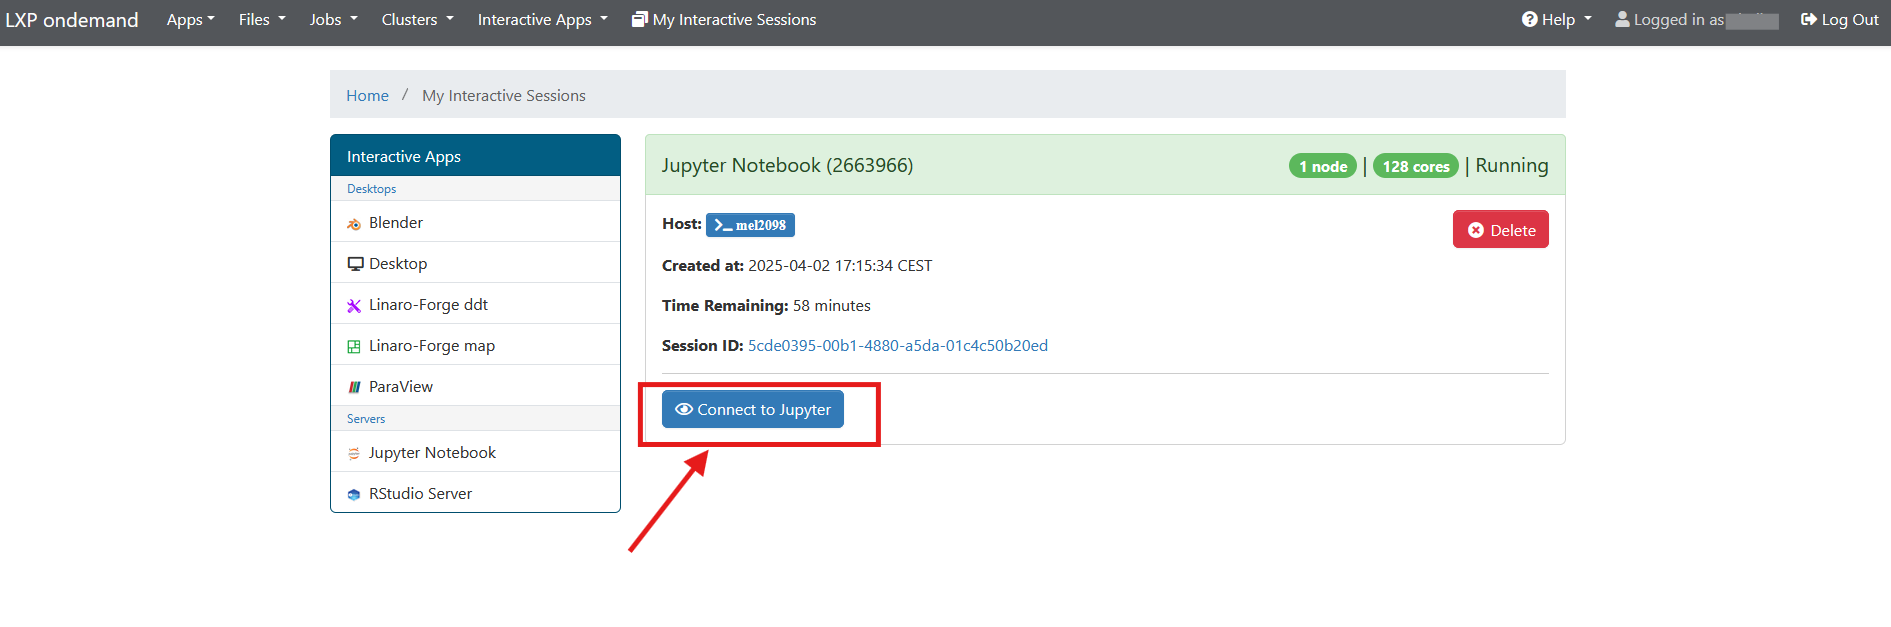Open the Jobs dropdown menu
Image resolution: width=1891 pixels, height=627 pixels.
pyautogui.click(x=333, y=20)
